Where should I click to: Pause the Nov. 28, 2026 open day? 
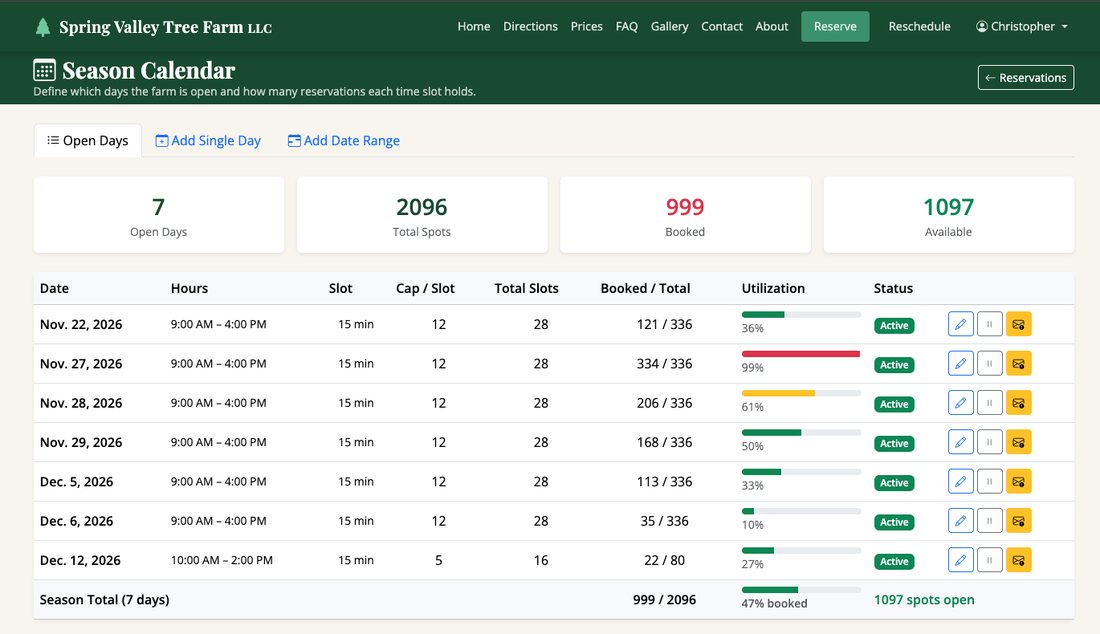[989, 403]
